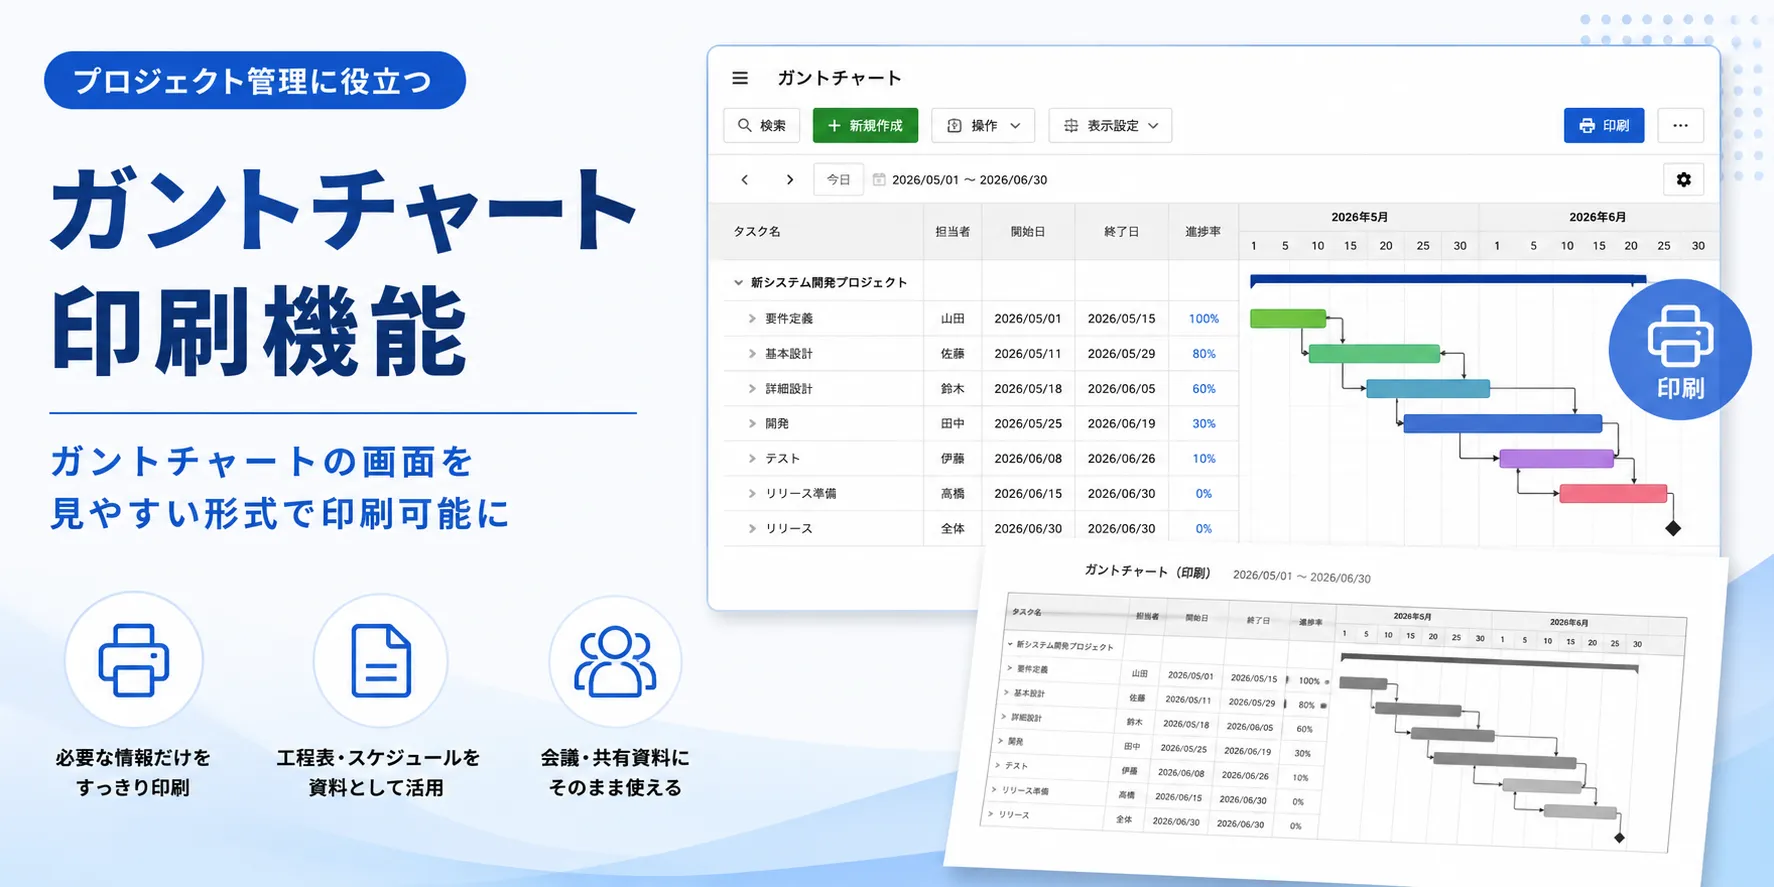Go to previous period with left arrow
The image size is (1774, 887).
tap(744, 180)
